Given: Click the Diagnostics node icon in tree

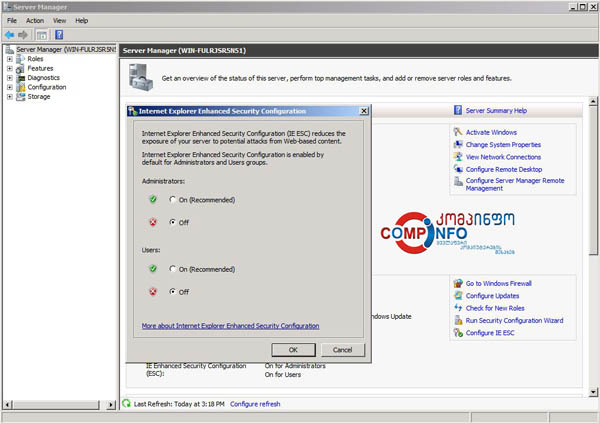Looking at the screenshot, I should (x=20, y=78).
